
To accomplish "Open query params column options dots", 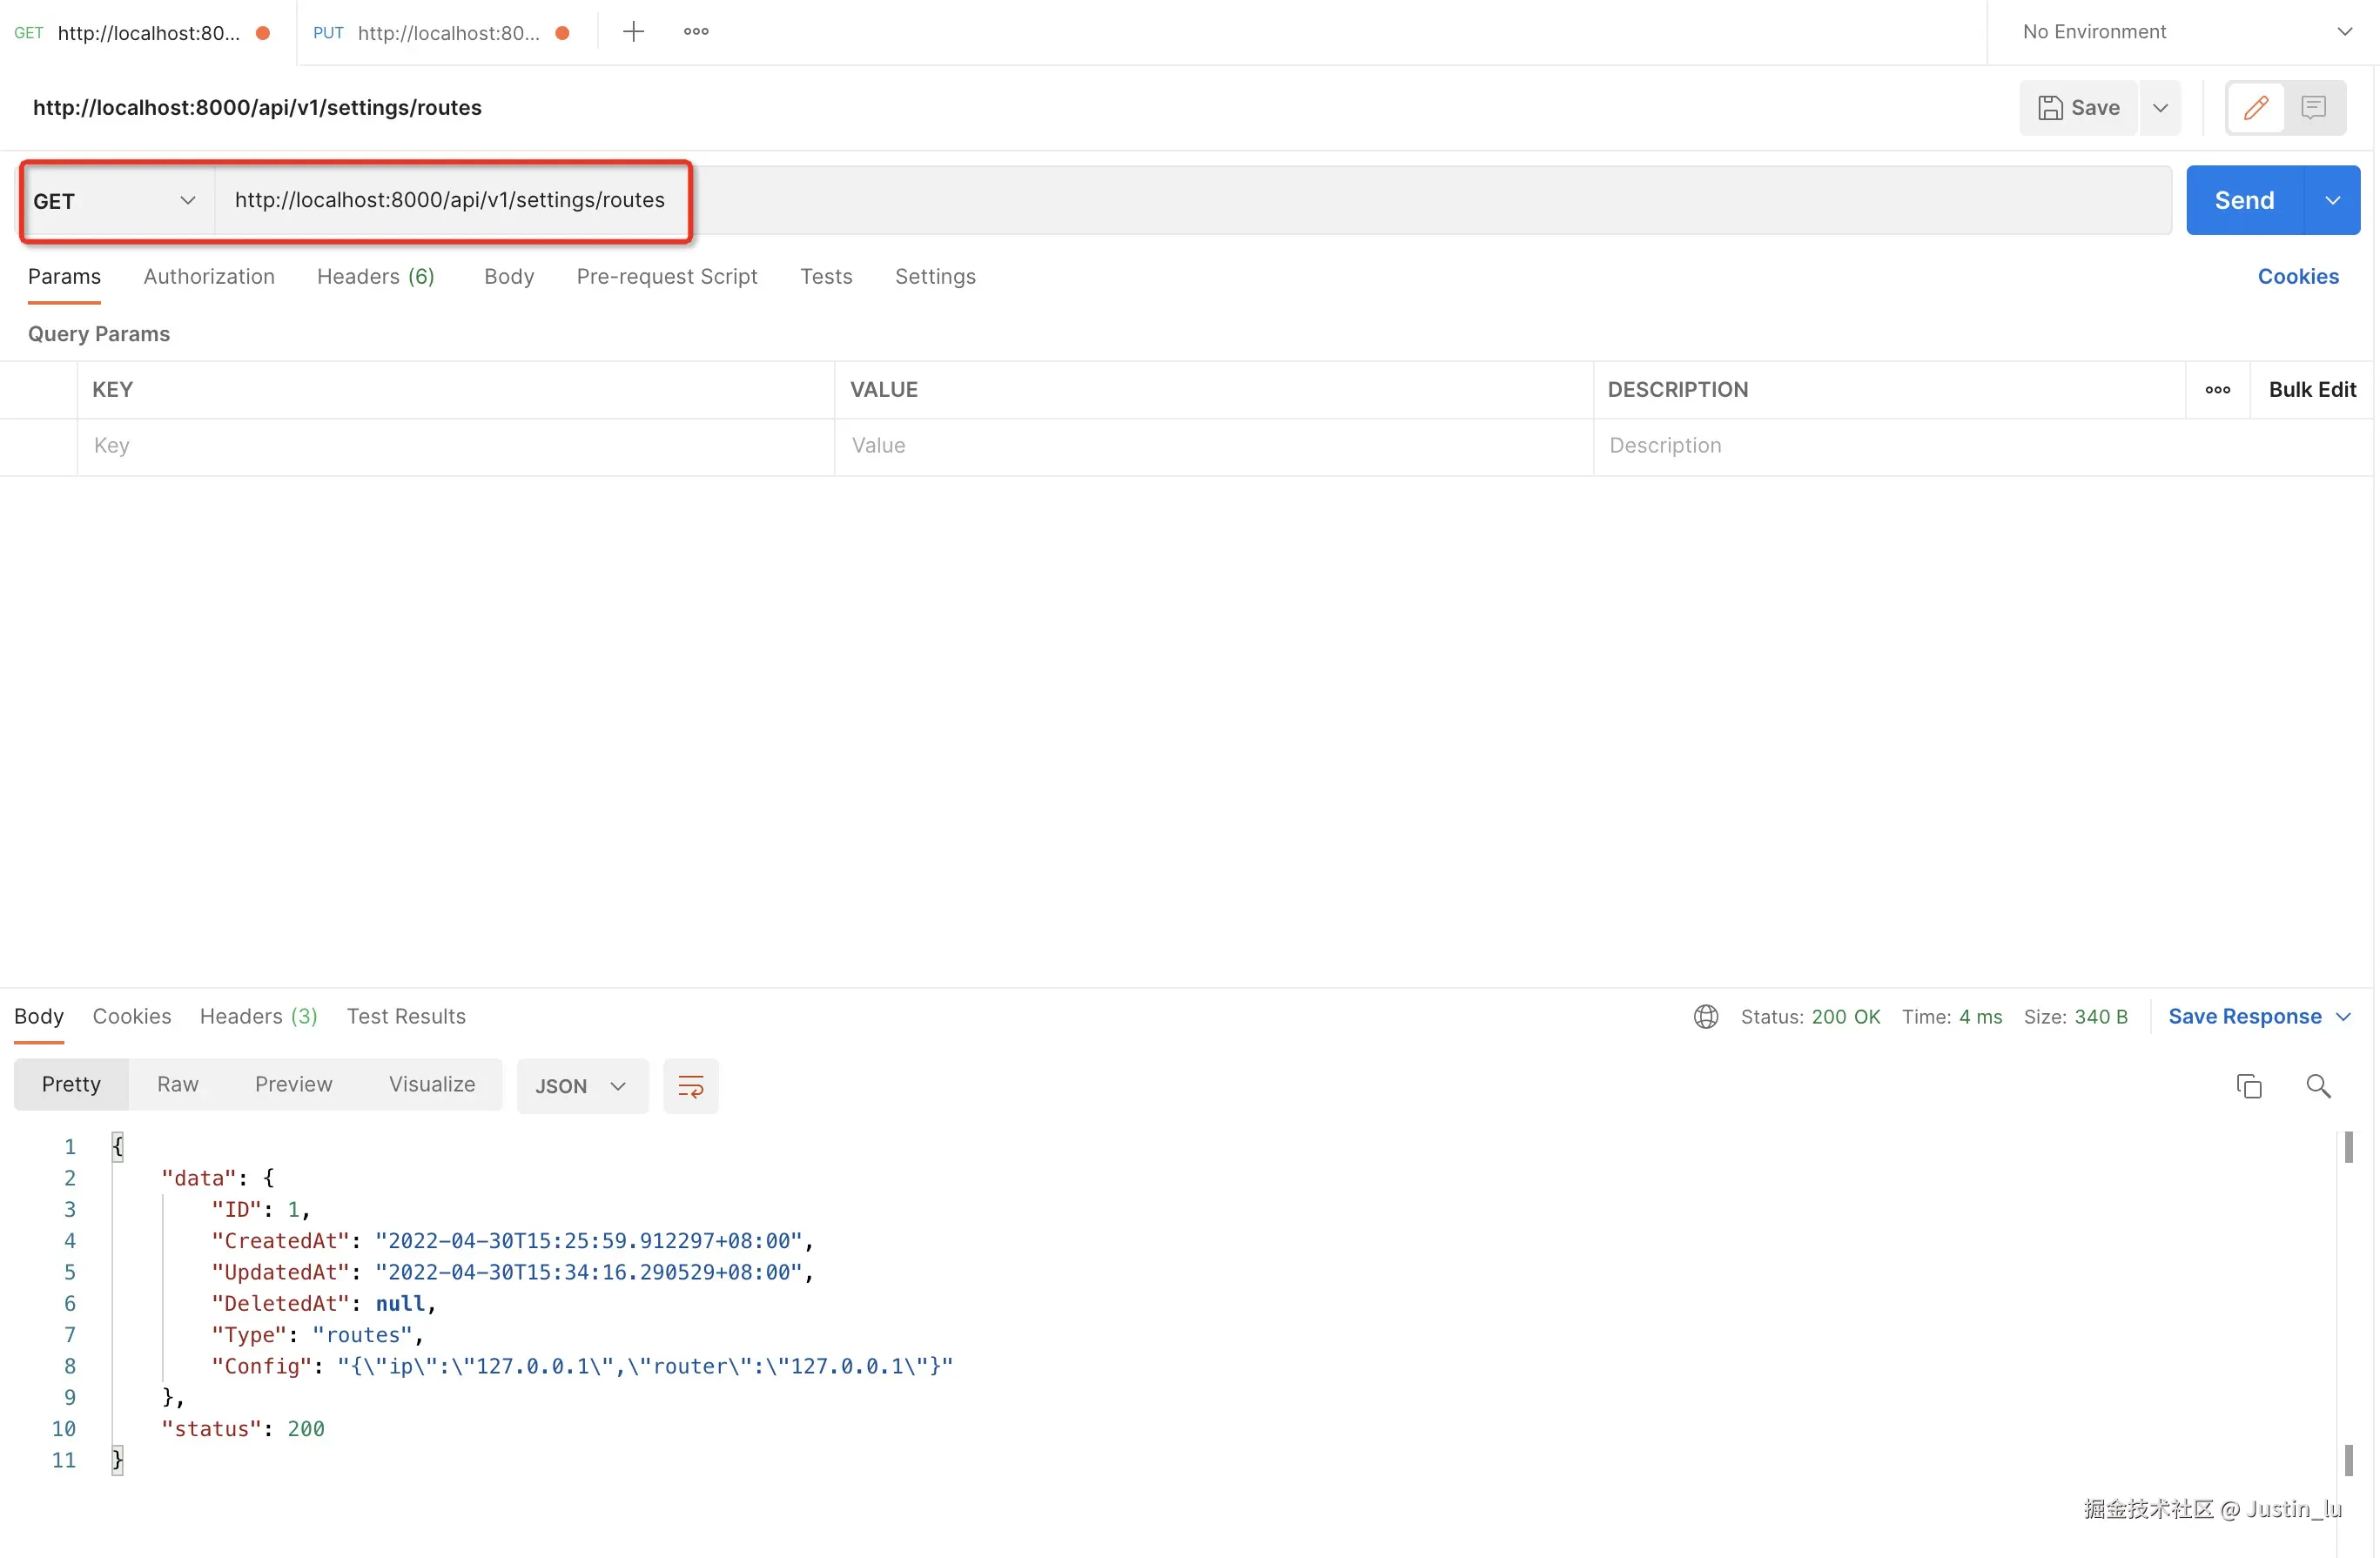I will pyautogui.click(x=2217, y=390).
